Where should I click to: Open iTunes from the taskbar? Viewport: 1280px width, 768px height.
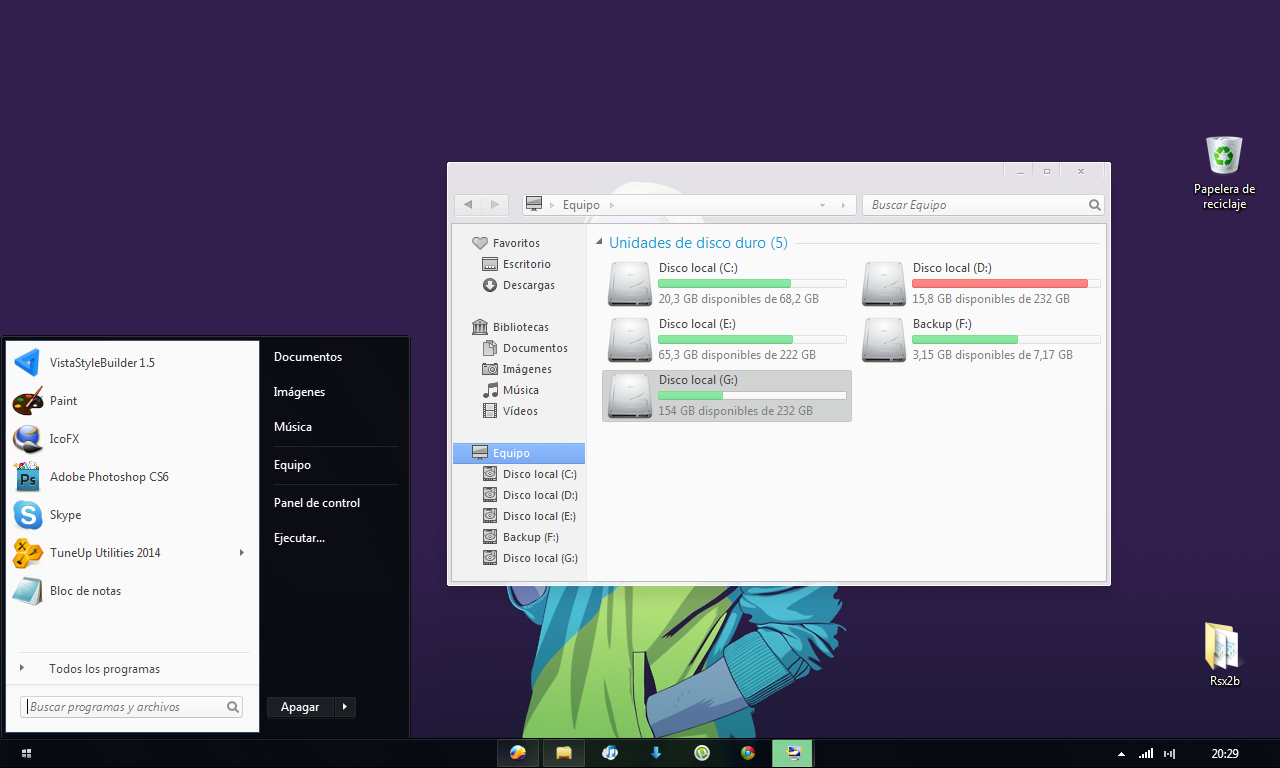point(610,753)
